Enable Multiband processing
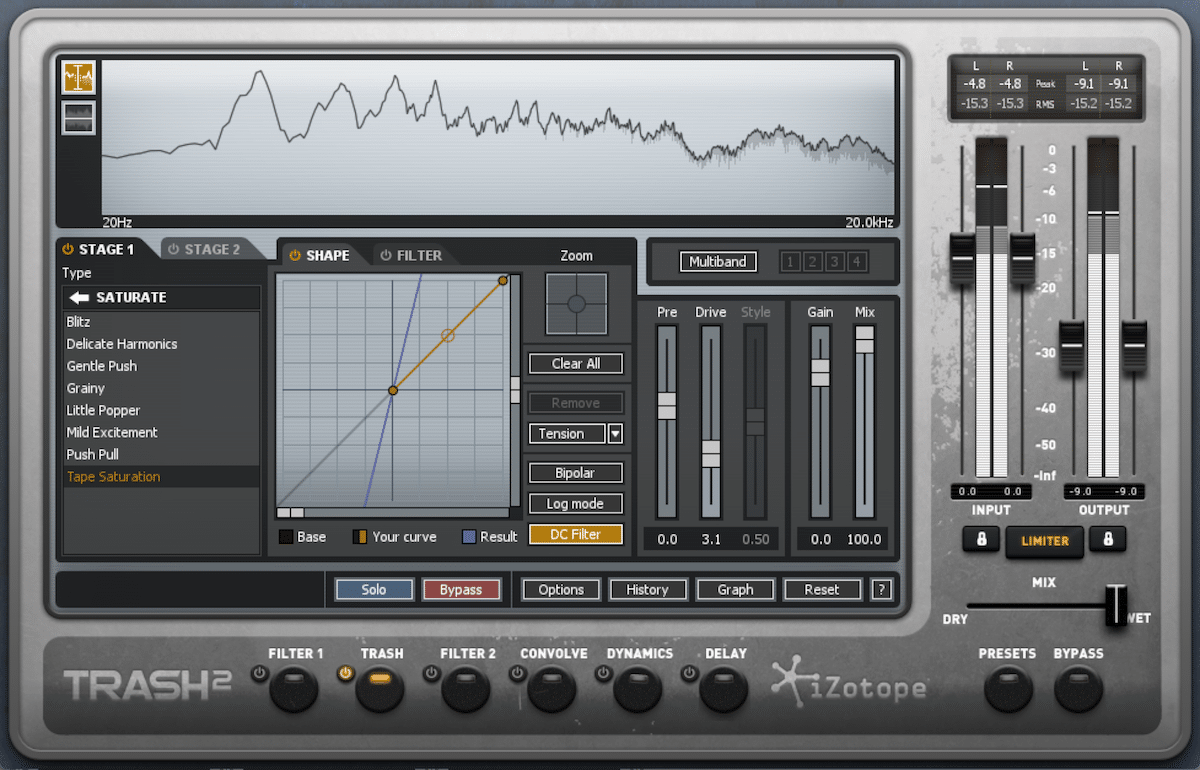Viewport: 1200px width, 770px height. pos(718,261)
